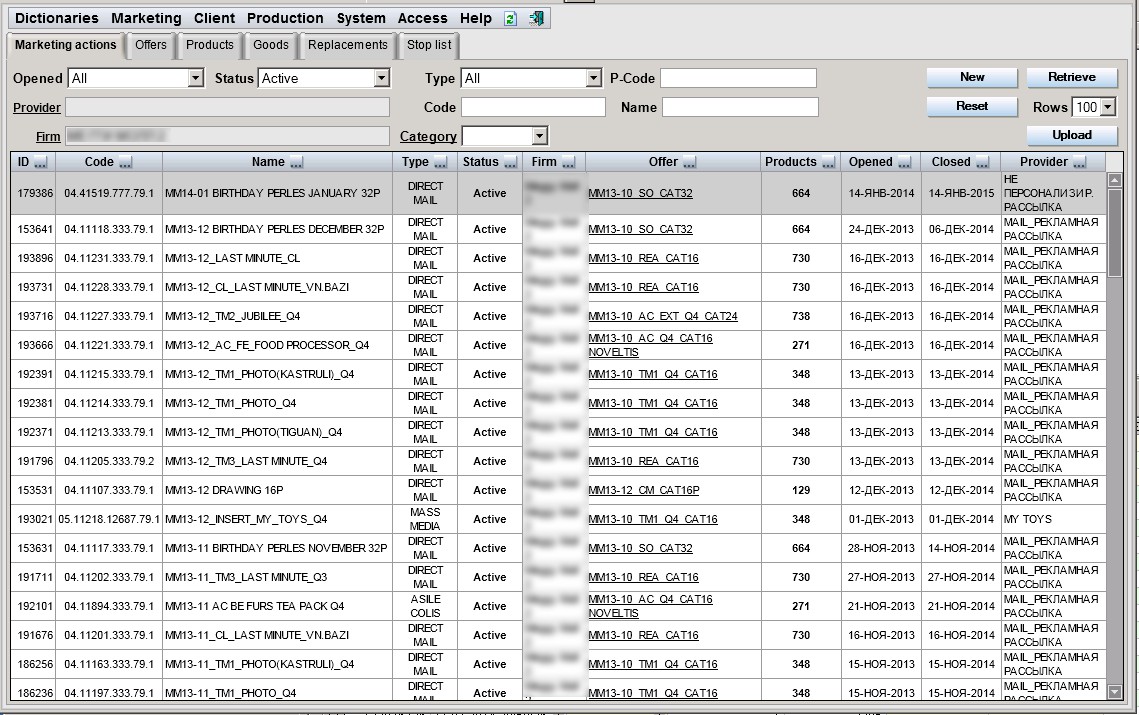The image size is (1139, 715).
Task: Expand the Status dropdown showing Active
Action: [382, 78]
